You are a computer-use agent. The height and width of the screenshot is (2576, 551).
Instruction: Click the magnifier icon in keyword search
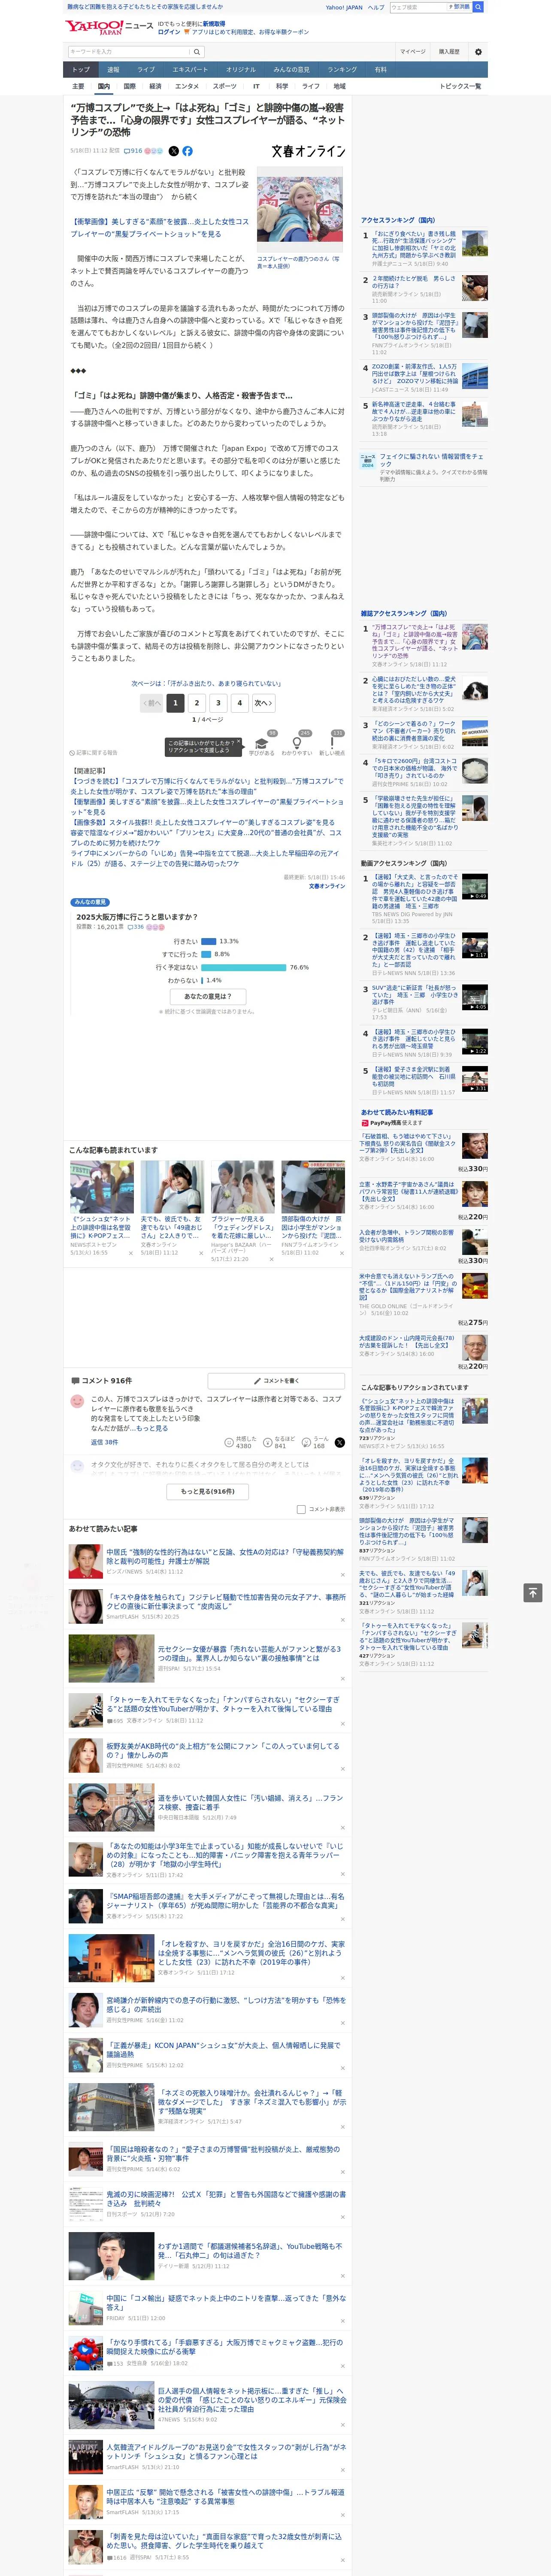coord(197,51)
